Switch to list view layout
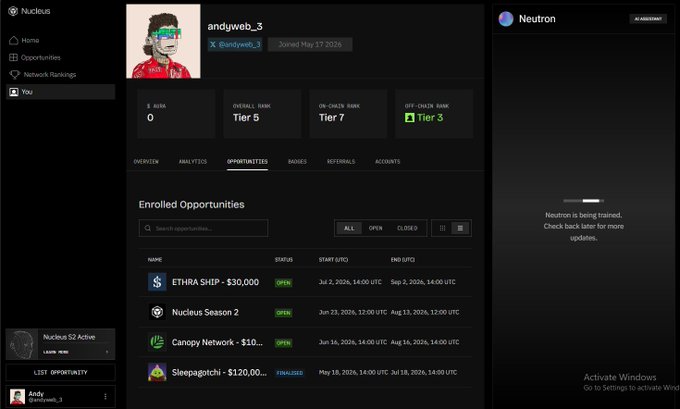This screenshot has height=409, width=680. (x=460, y=228)
